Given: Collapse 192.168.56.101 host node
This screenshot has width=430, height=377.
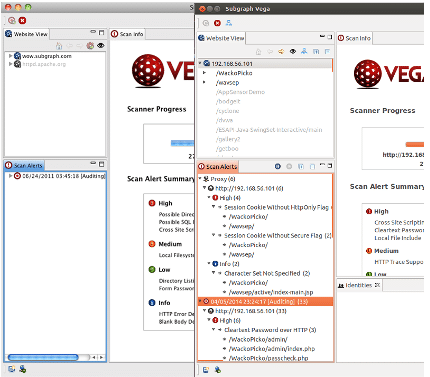Looking at the screenshot, I should point(200,63).
